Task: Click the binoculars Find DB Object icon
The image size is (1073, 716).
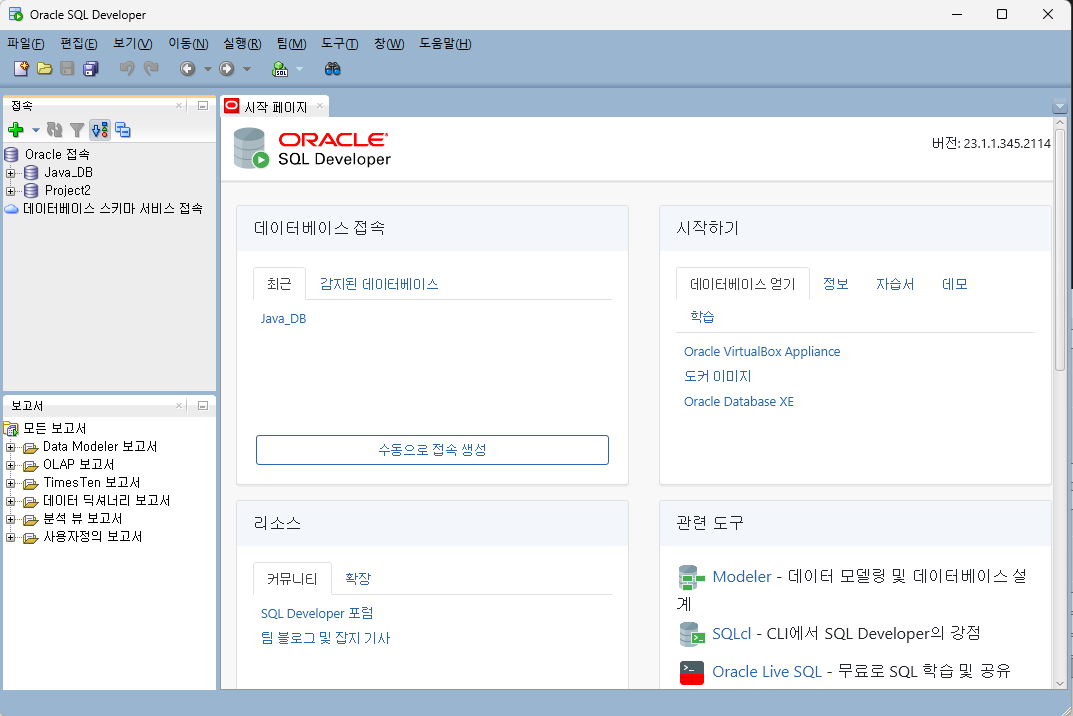Action: tap(333, 68)
